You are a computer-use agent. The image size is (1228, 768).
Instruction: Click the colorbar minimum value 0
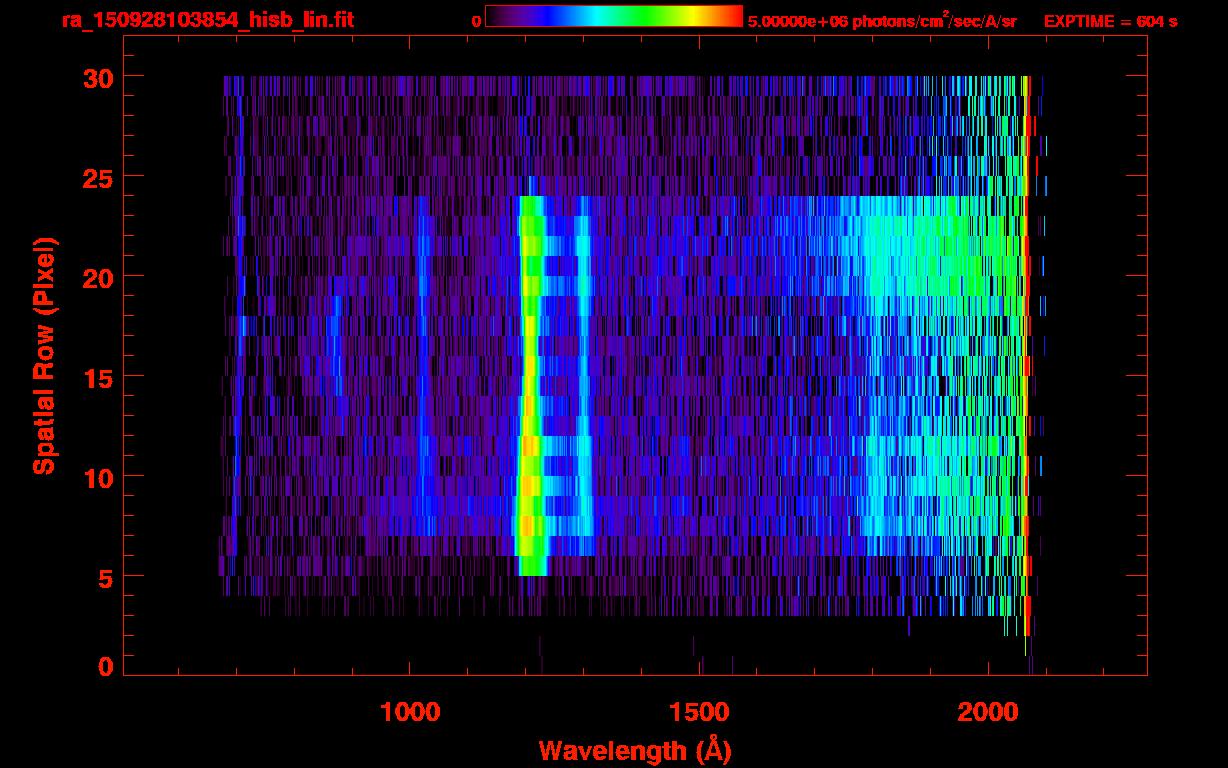click(476, 21)
